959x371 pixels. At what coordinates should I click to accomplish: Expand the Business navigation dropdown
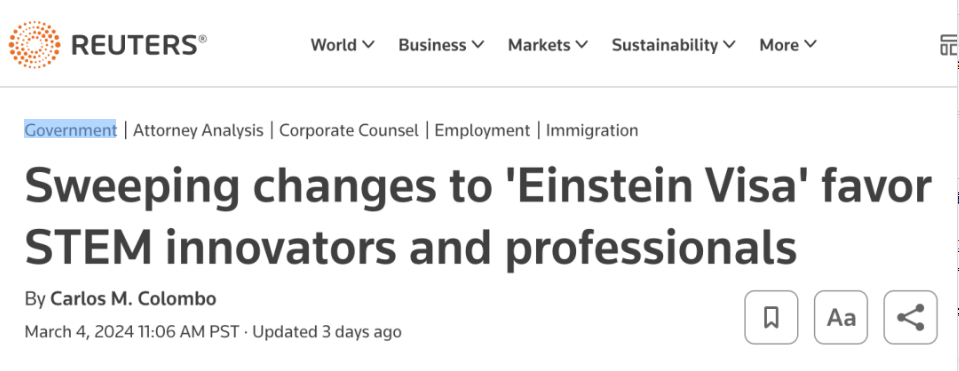coord(441,45)
